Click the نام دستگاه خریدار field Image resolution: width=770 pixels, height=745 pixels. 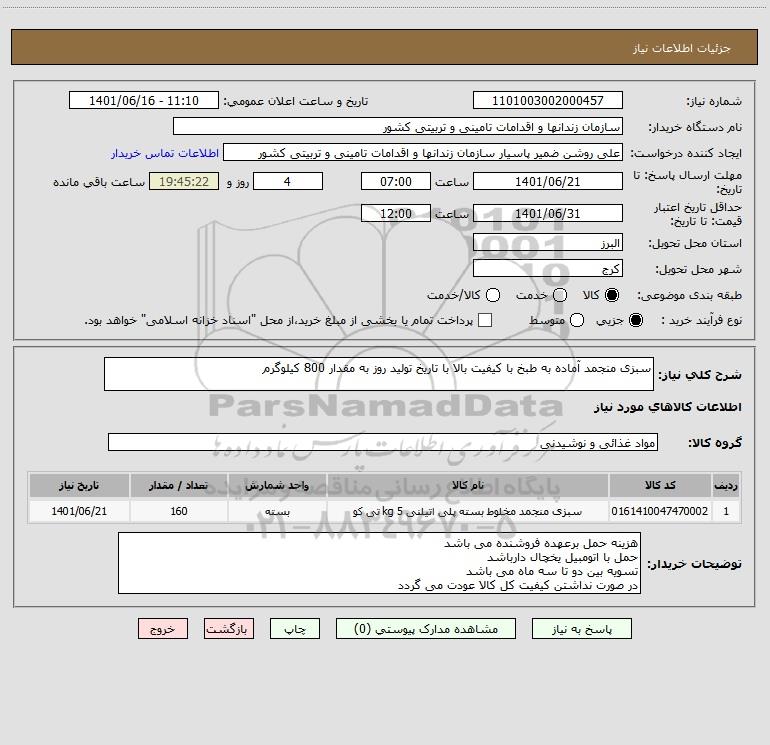coord(398,126)
